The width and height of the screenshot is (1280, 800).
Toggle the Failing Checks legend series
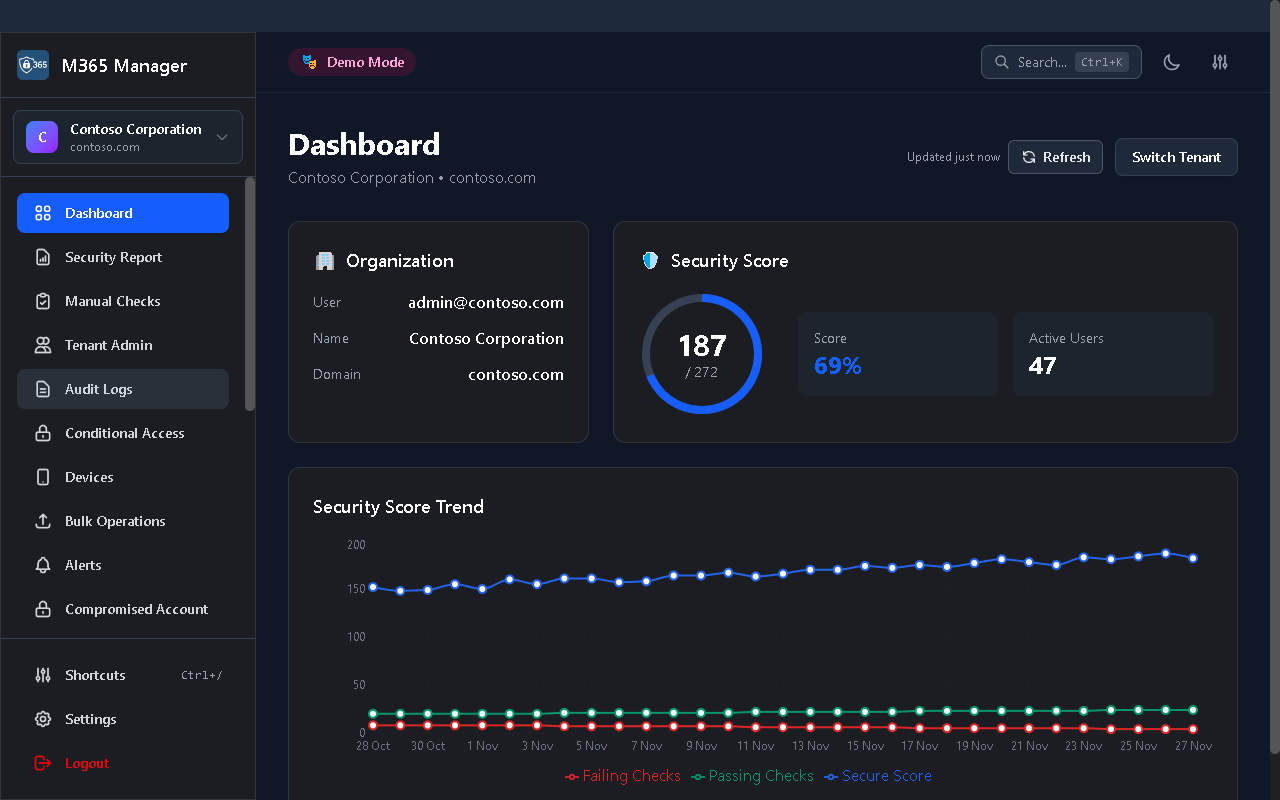622,775
